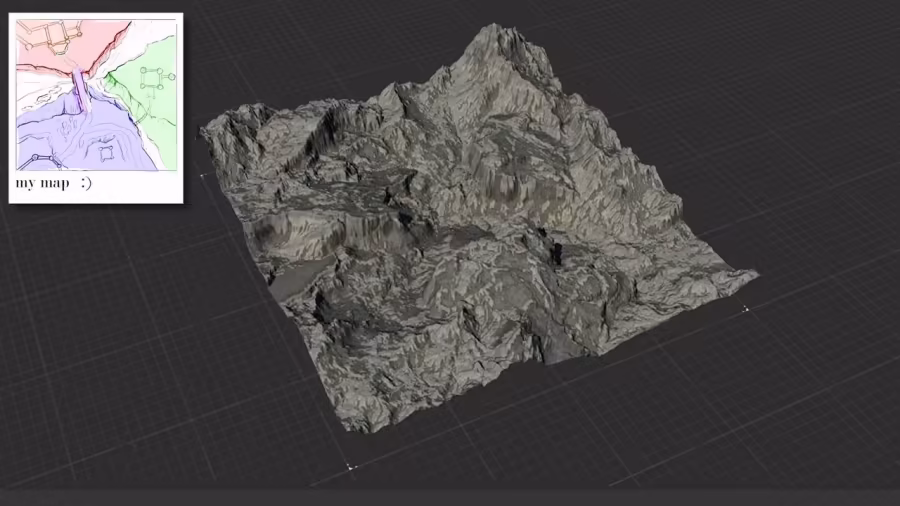The height and width of the screenshot is (506, 900).
Task: Click the center of the 3D terrain mesh
Action: [470, 230]
